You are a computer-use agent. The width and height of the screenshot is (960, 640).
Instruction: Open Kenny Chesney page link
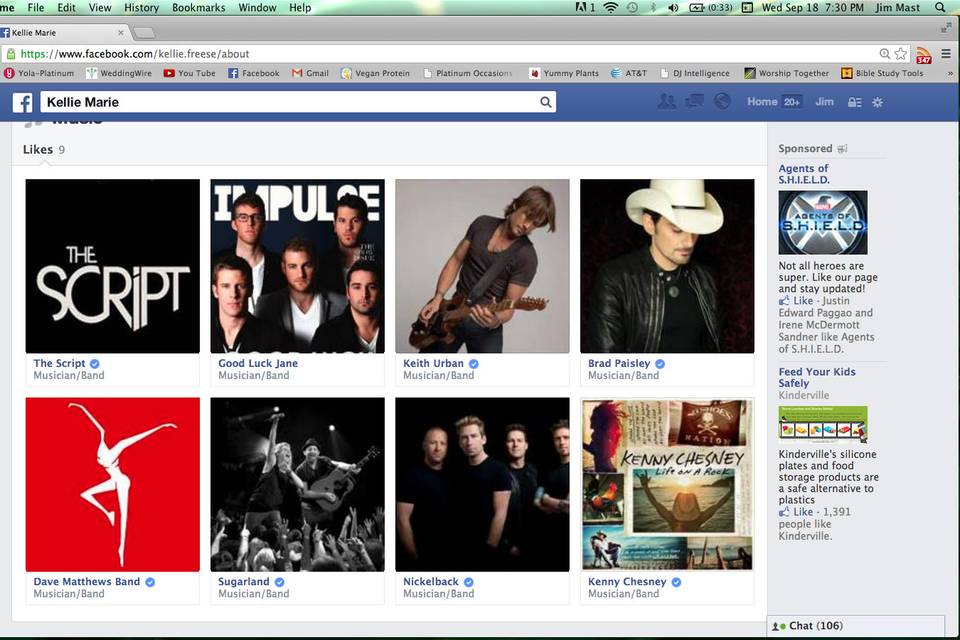pyautogui.click(x=627, y=582)
